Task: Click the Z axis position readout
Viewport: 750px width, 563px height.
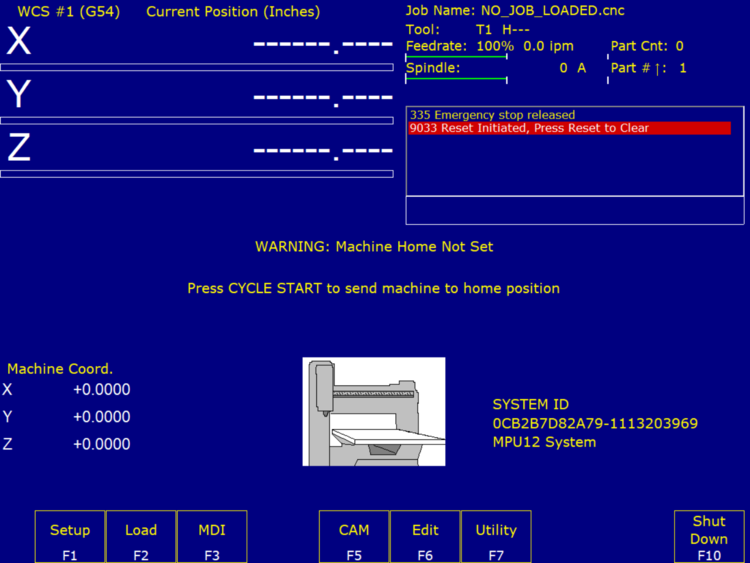Action: pos(322,151)
